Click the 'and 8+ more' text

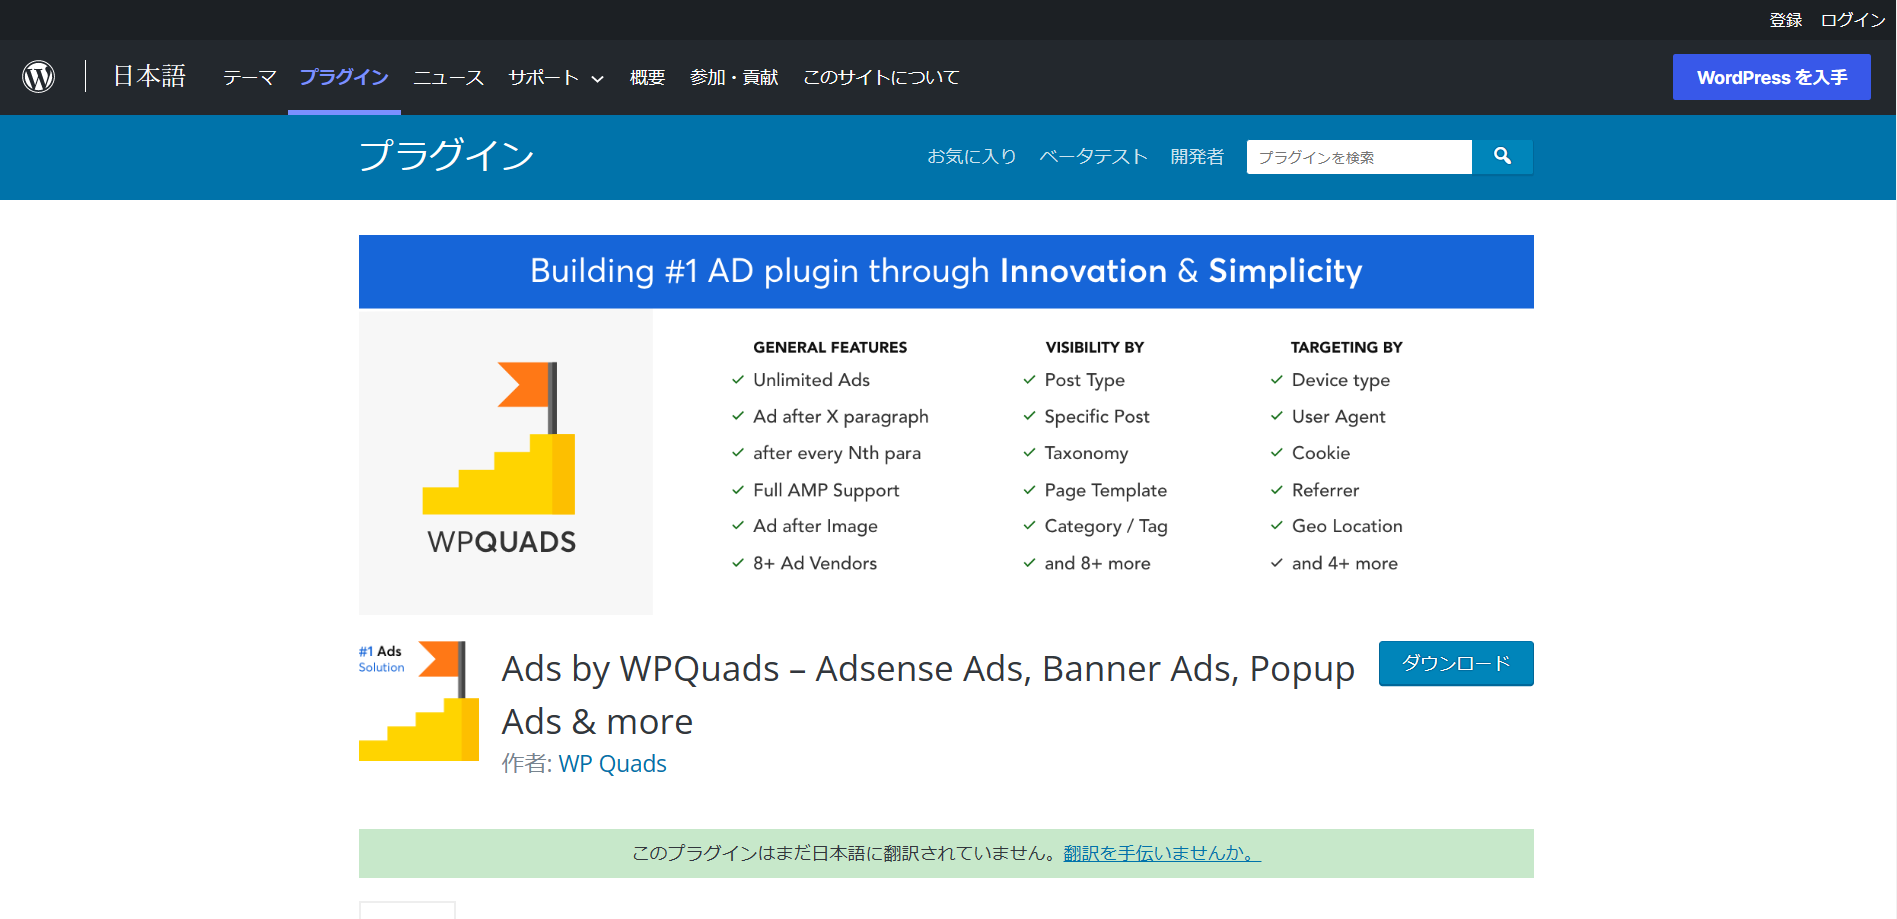(x=1097, y=563)
